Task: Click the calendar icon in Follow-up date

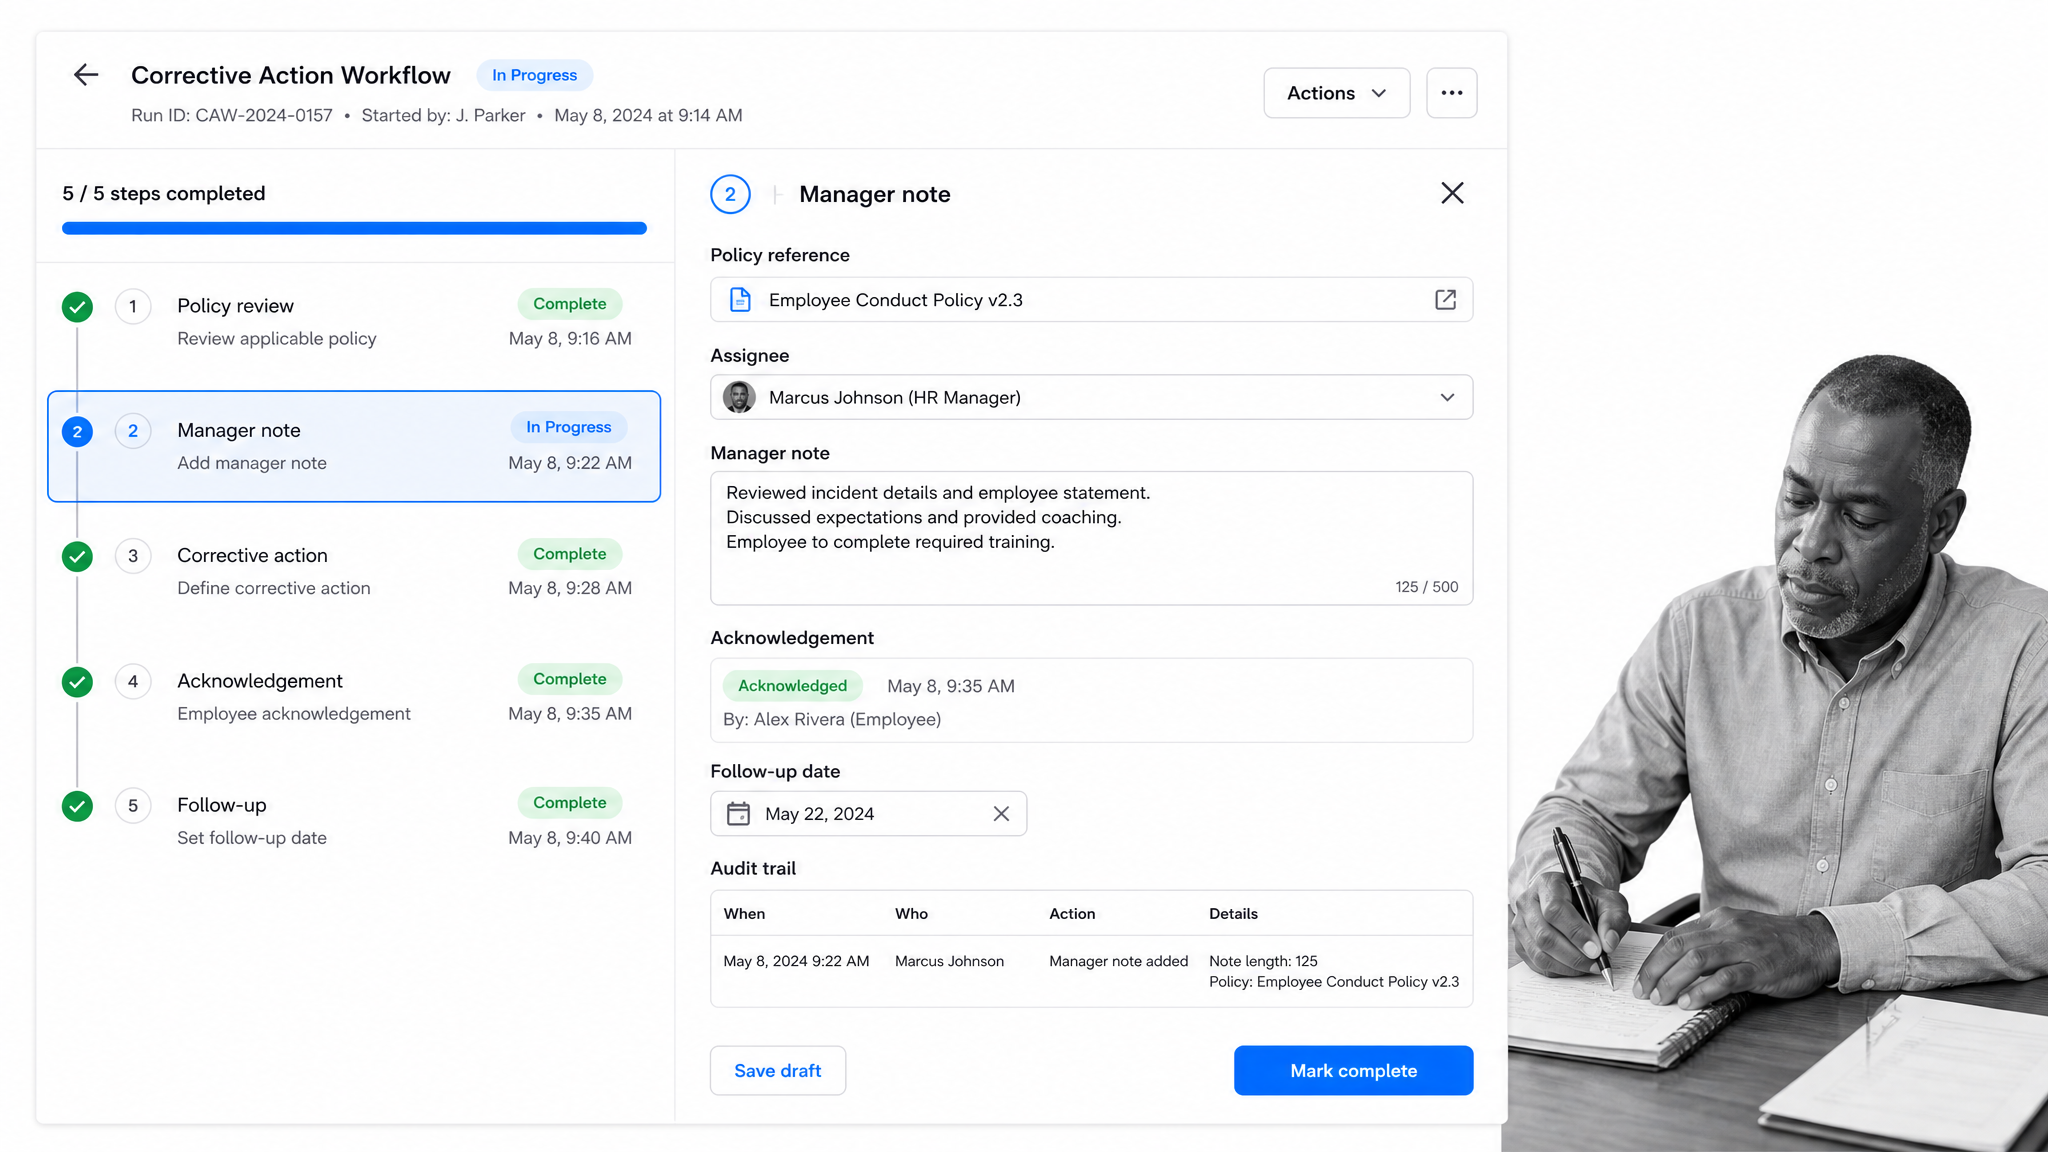Action: 738,814
